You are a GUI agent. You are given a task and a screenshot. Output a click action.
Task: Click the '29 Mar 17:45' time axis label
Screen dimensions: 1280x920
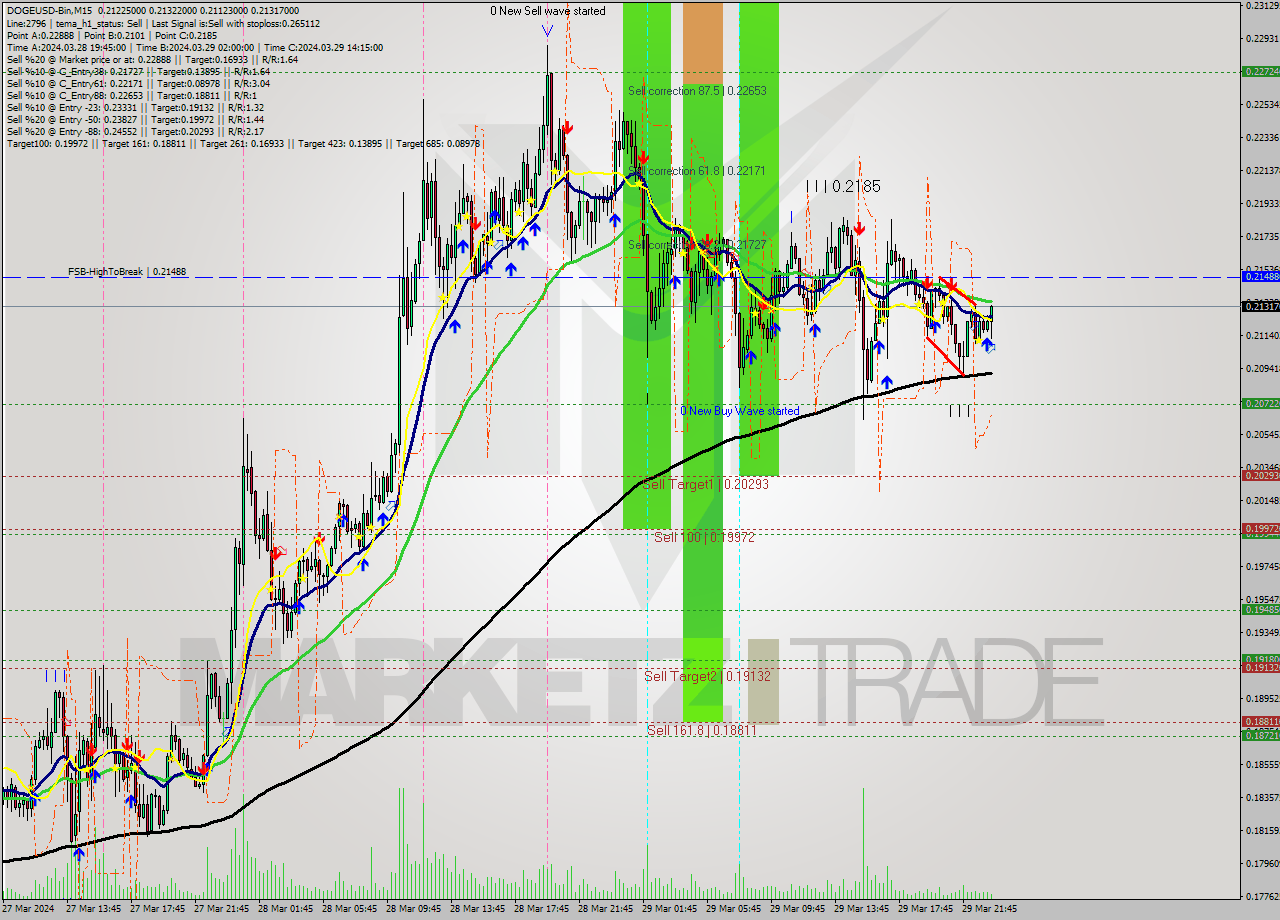[x=926, y=909]
